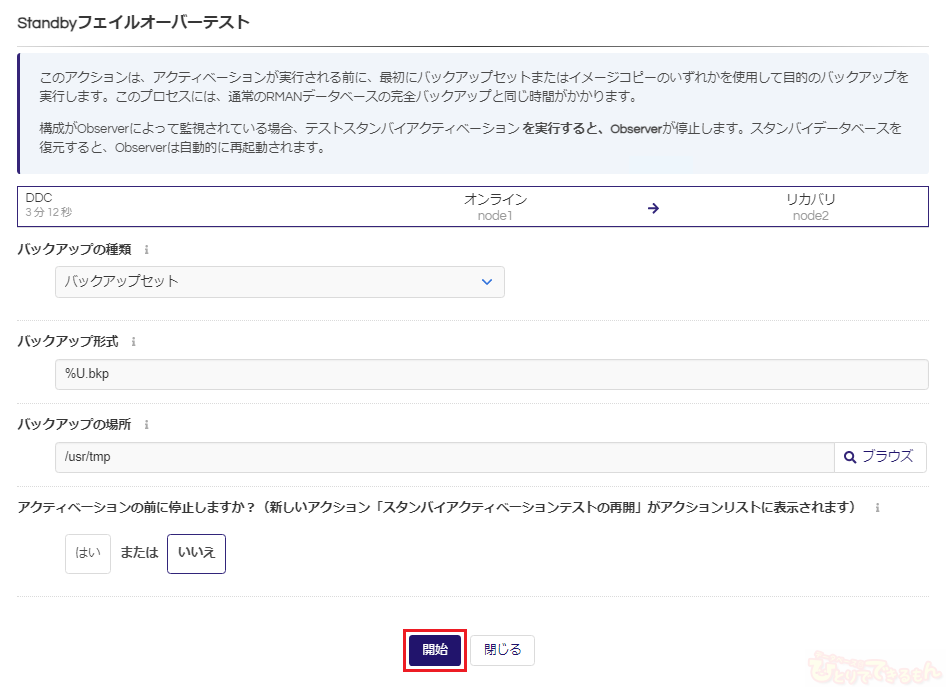
Task: Click the /usr/tmp backup location field
Action: pos(444,457)
